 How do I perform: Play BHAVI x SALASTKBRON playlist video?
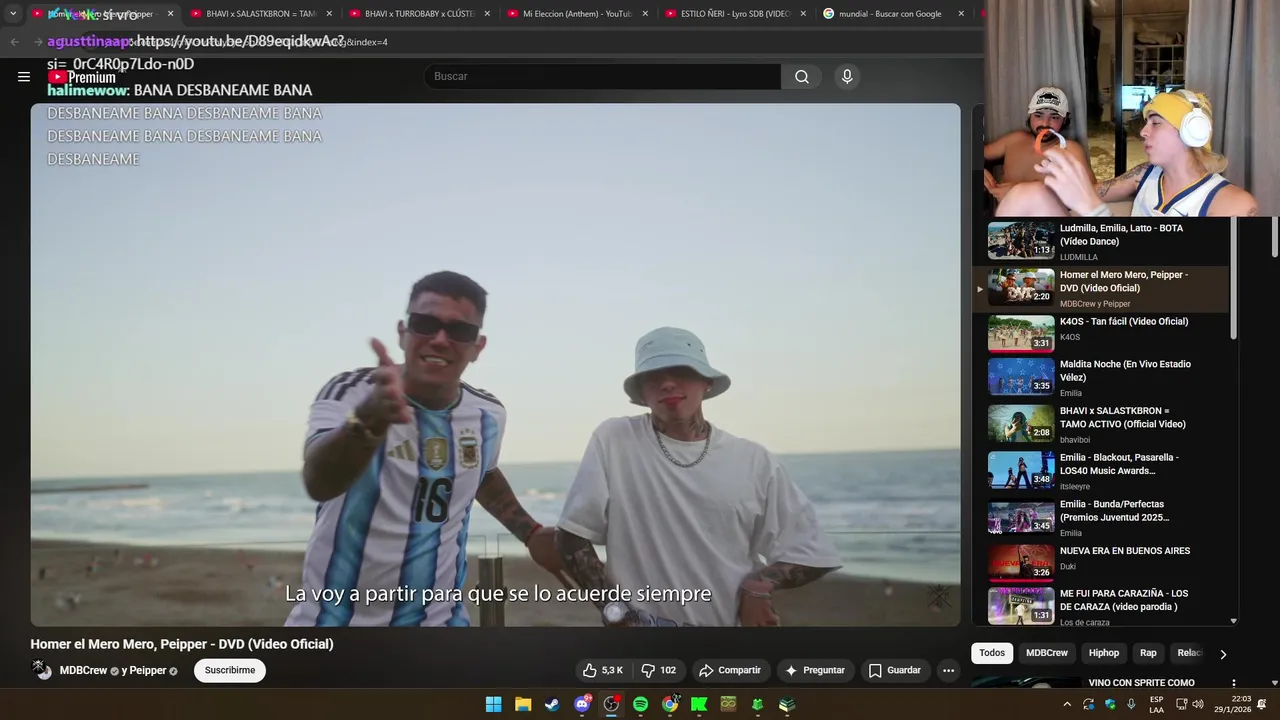tap(1100, 424)
